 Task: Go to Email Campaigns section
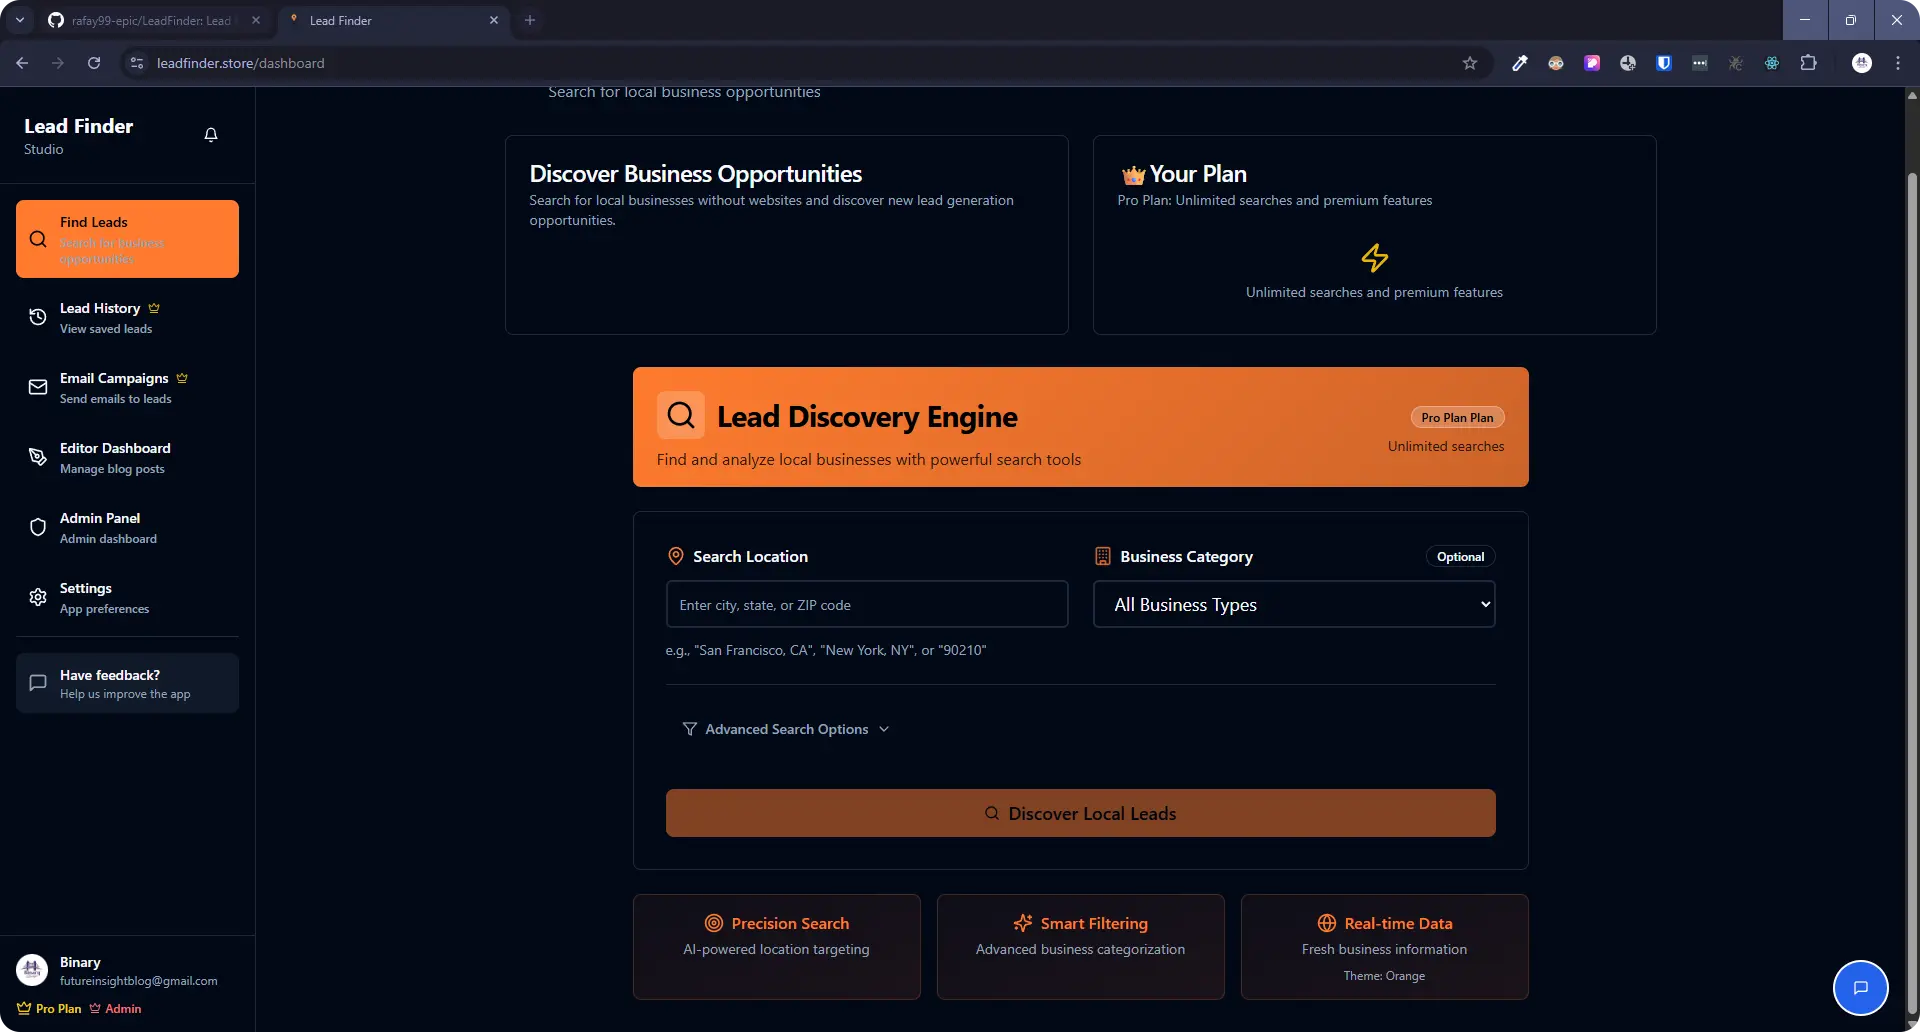127,387
